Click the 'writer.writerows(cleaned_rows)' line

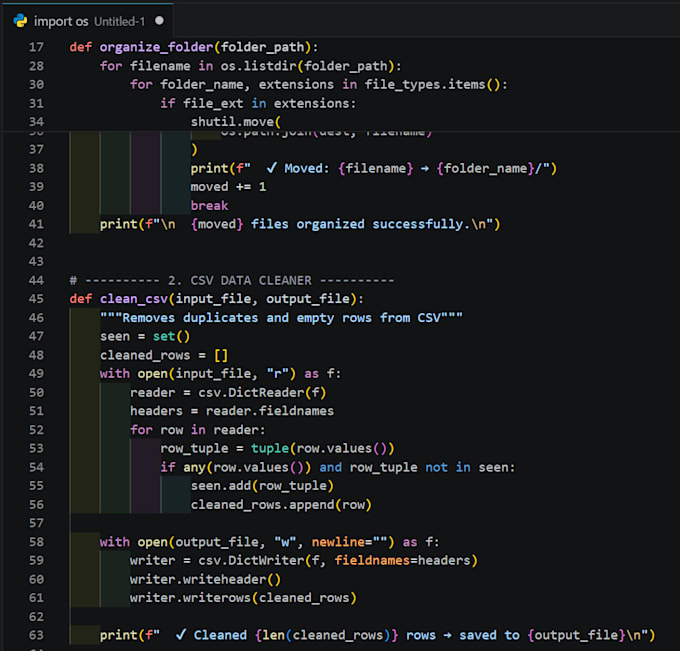tap(243, 598)
